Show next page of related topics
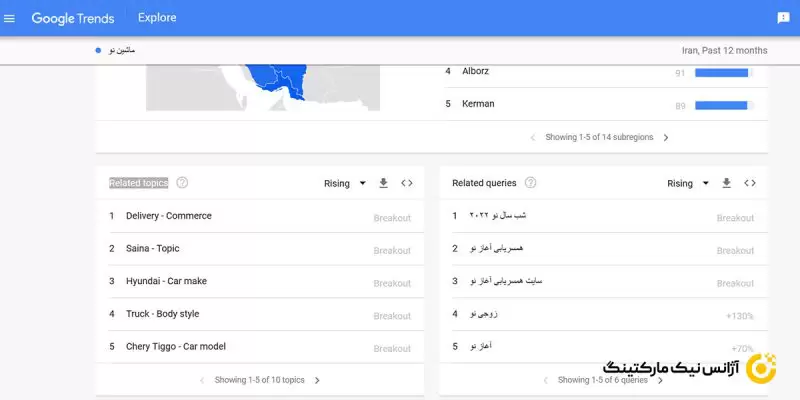Screen dimensions: 800x400 [317, 380]
